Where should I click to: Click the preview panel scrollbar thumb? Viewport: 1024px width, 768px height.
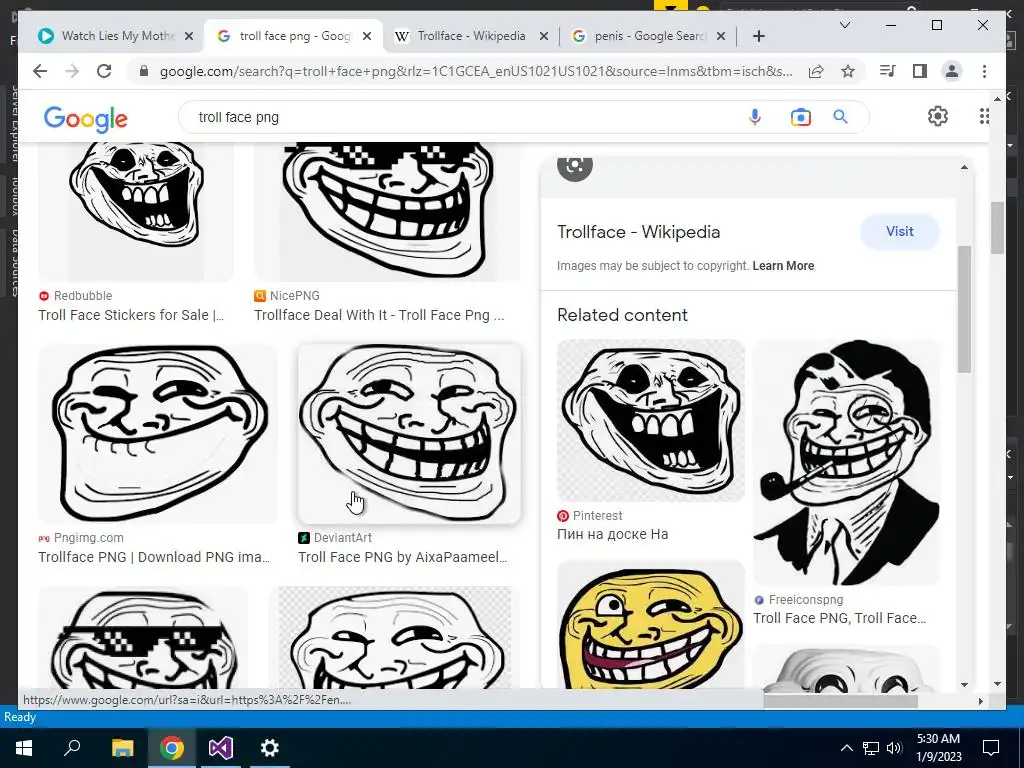pyautogui.click(x=964, y=309)
